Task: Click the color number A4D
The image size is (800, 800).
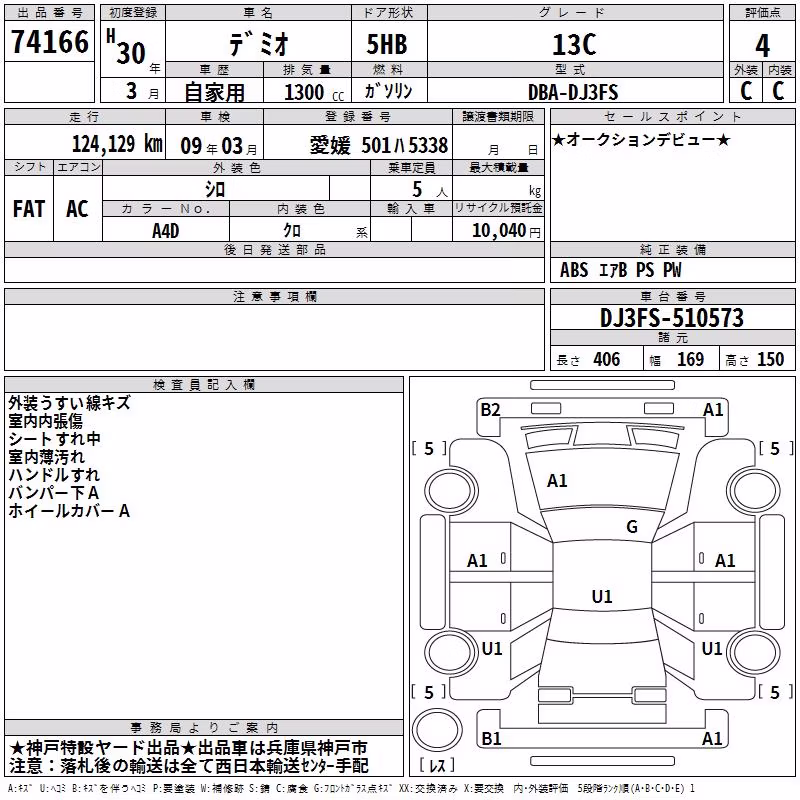Action: tap(166, 231)
